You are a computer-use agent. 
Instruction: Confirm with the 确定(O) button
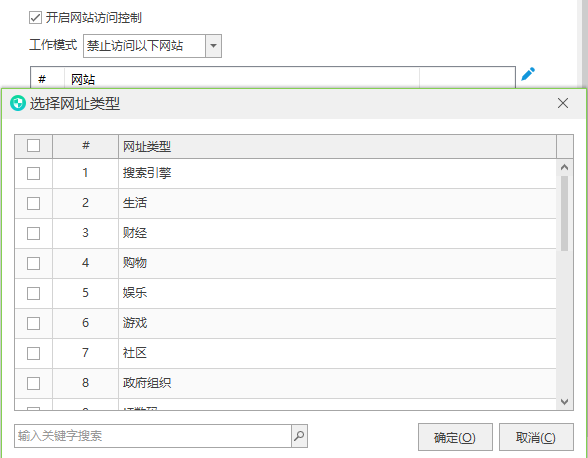[x=455, y=437]
